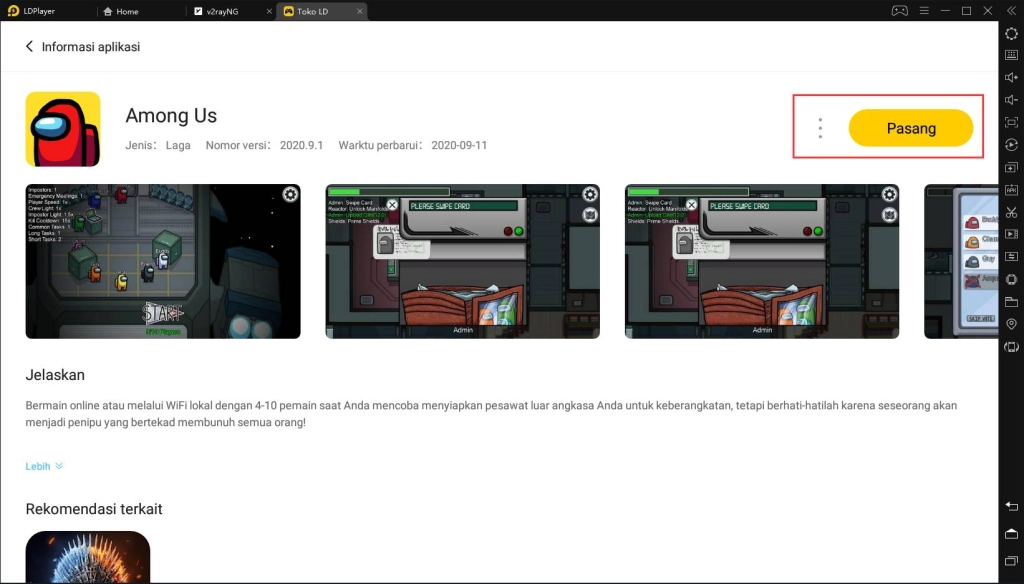Viewport: 1024px width, 584px height.
Task: Open gamepad settings in title bar
Action: [x=899, y=11]
